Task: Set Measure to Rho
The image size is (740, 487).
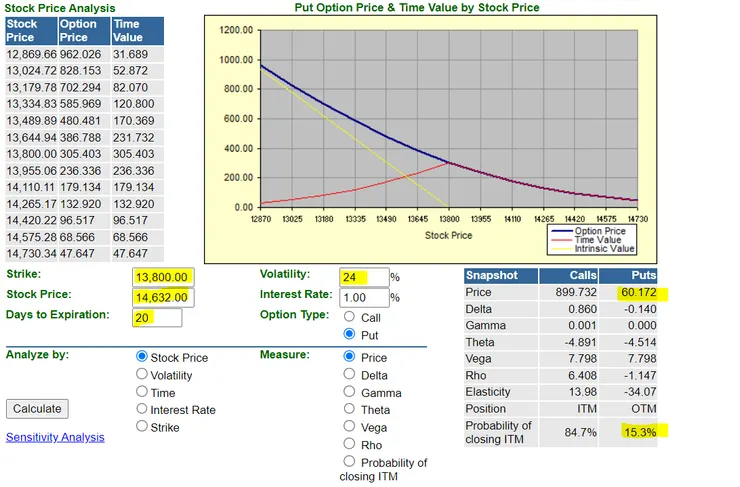Action: pyautogui.click(x=349, y=444)
